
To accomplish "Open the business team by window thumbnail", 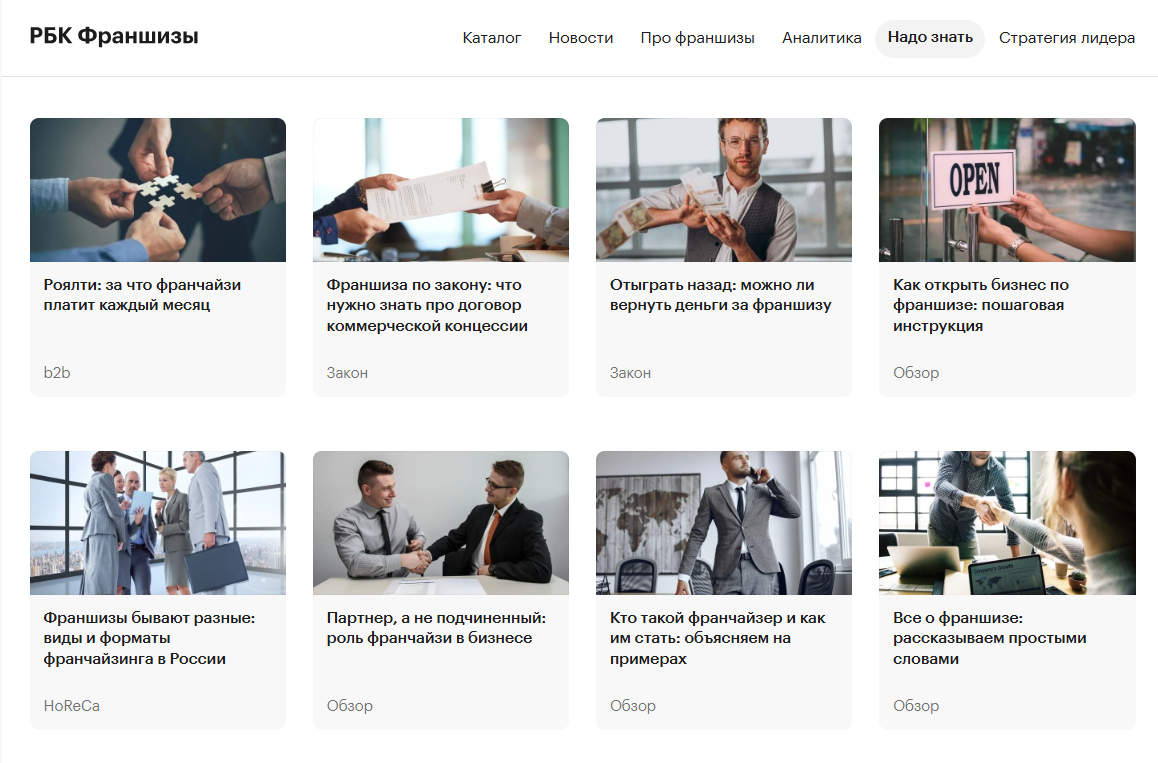I will pos(158,523).
